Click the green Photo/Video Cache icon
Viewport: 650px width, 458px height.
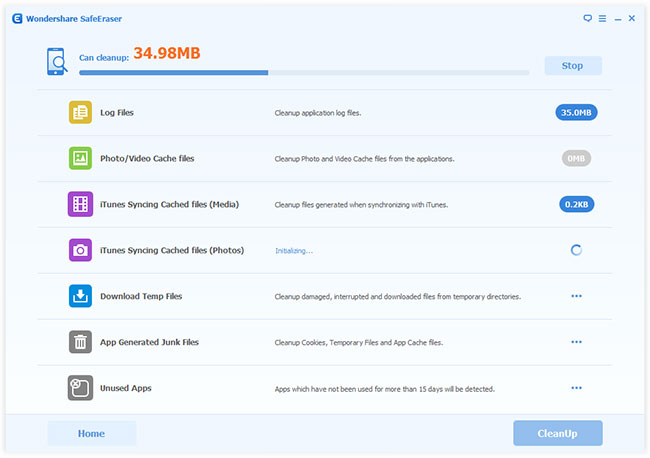pos(80,158)
